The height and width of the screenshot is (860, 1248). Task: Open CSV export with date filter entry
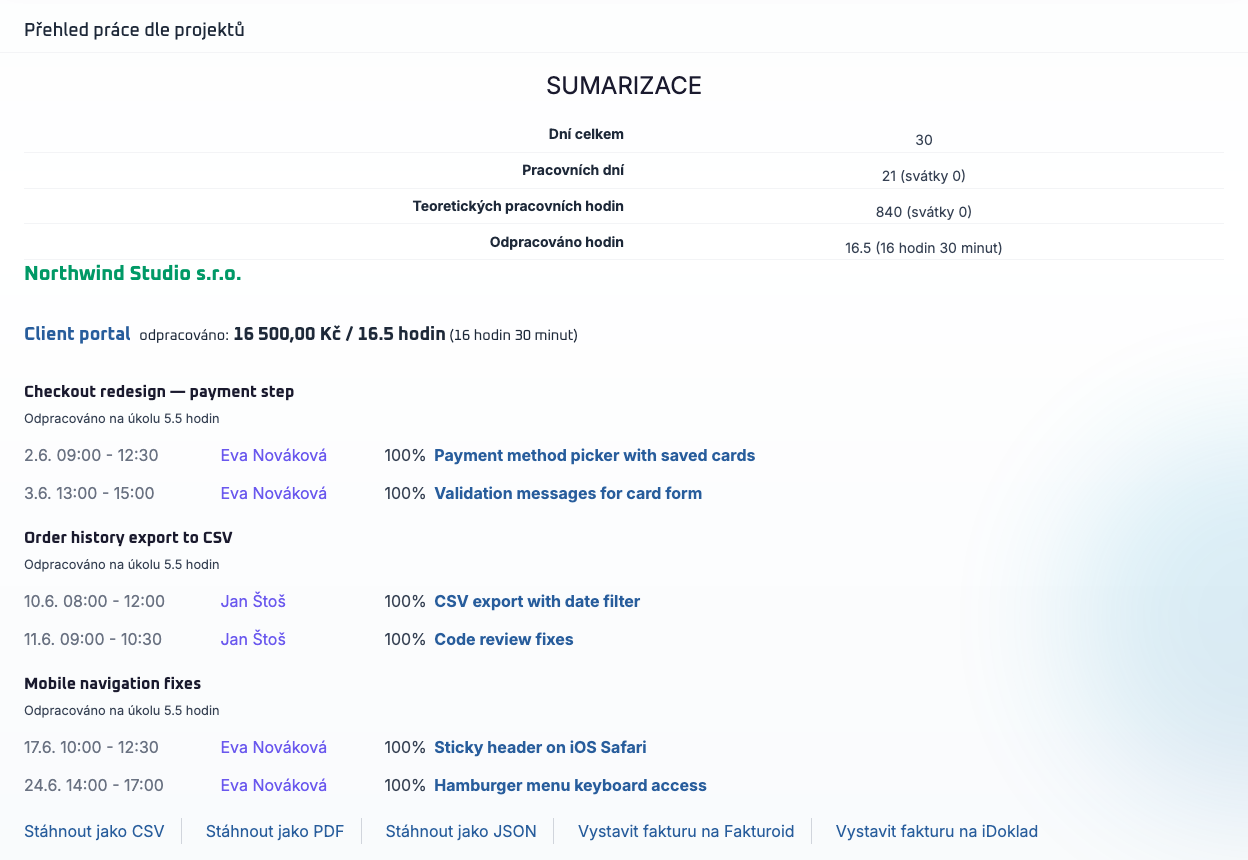pos(537,602)
